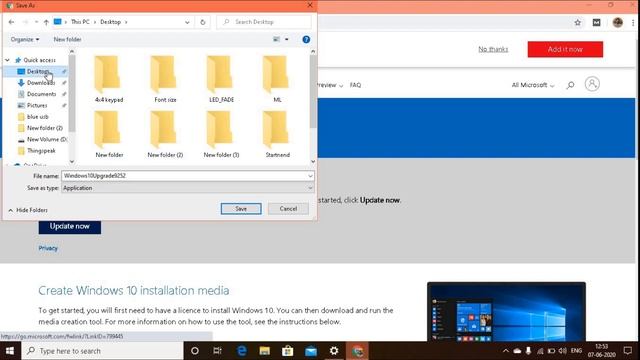Click red Add it now button
The image size is (640, 360).
tap(565, 49)
